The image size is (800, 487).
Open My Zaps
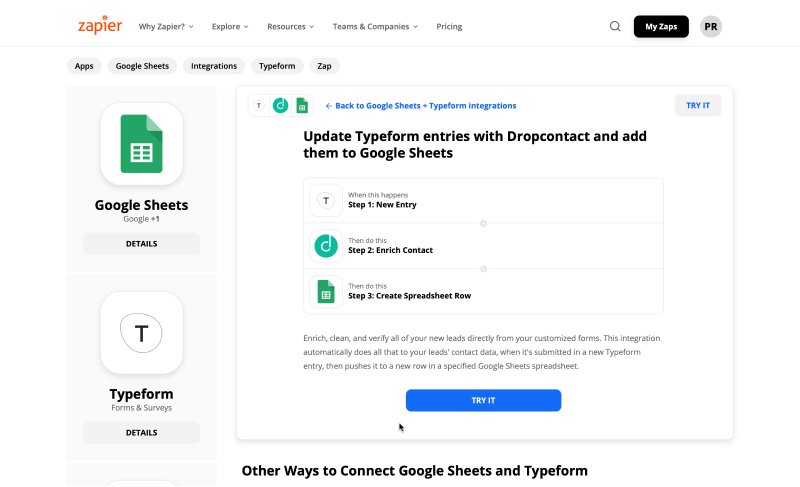pos(661,27)
